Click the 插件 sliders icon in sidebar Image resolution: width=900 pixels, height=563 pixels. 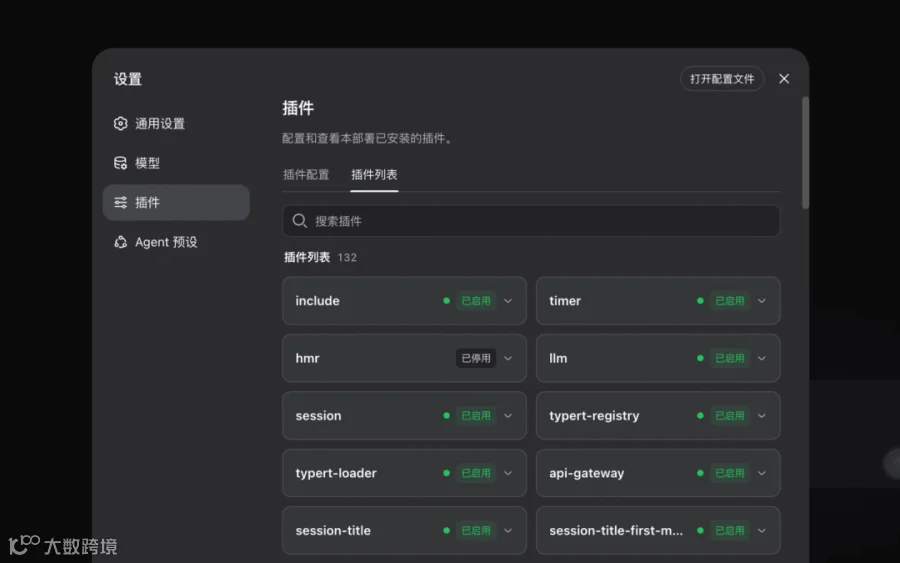click(121, 202)
